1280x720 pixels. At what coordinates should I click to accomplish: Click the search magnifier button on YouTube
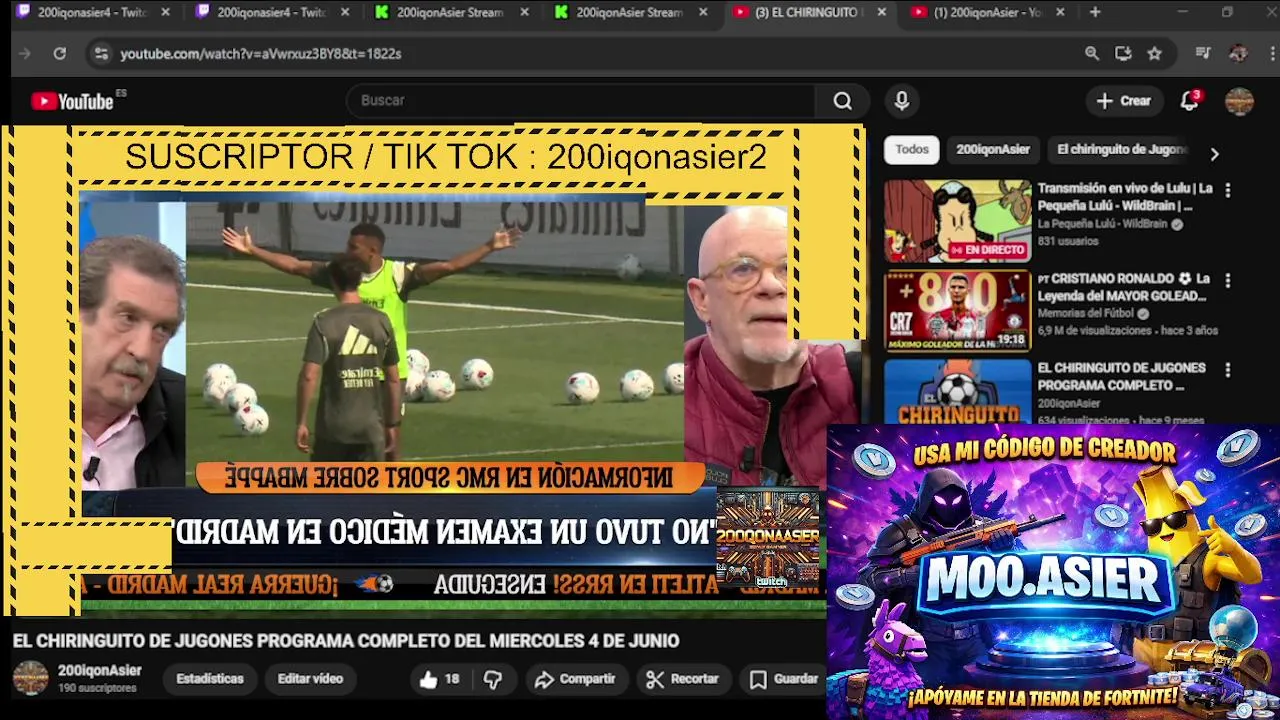pos(843,101)
